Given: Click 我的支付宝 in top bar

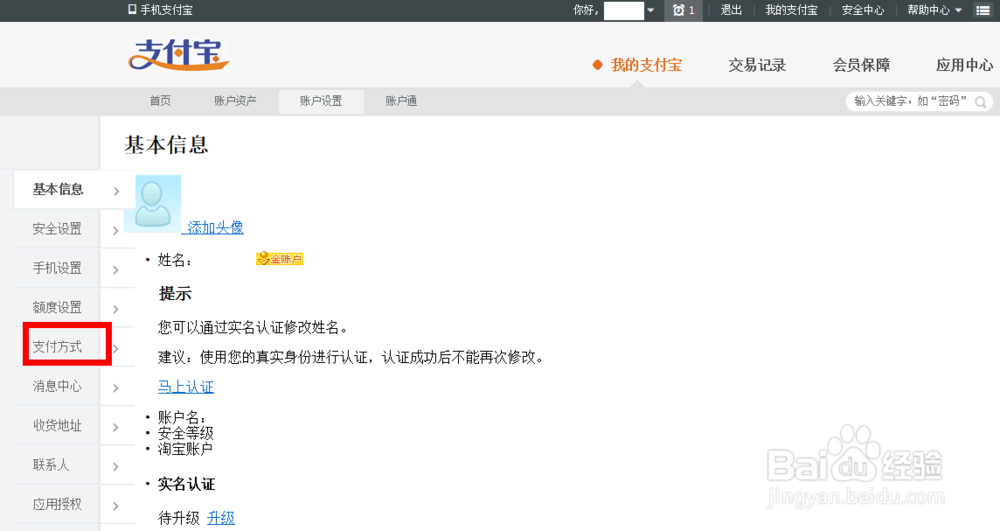Looking at the screenshot, I should [x=791, y=10].
